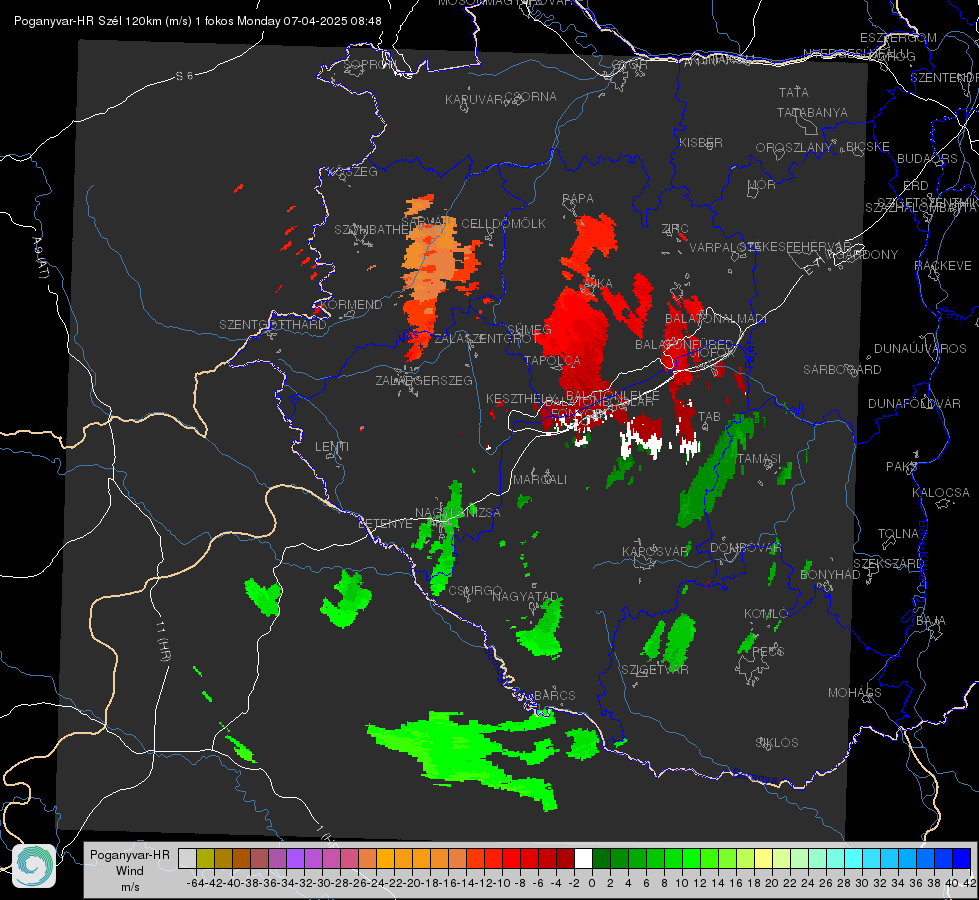
Task: Click the DUNAÚJVAROS city label
Action: [920, 348]
